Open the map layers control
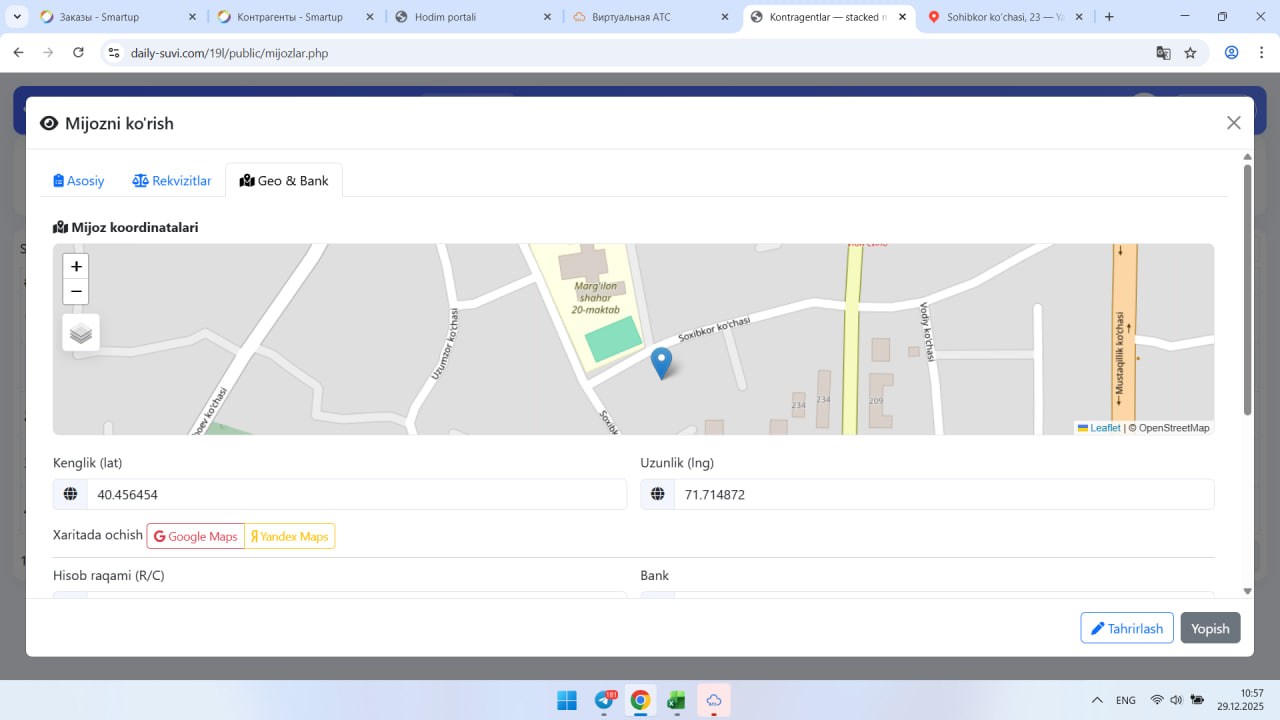 pos(81,333)
